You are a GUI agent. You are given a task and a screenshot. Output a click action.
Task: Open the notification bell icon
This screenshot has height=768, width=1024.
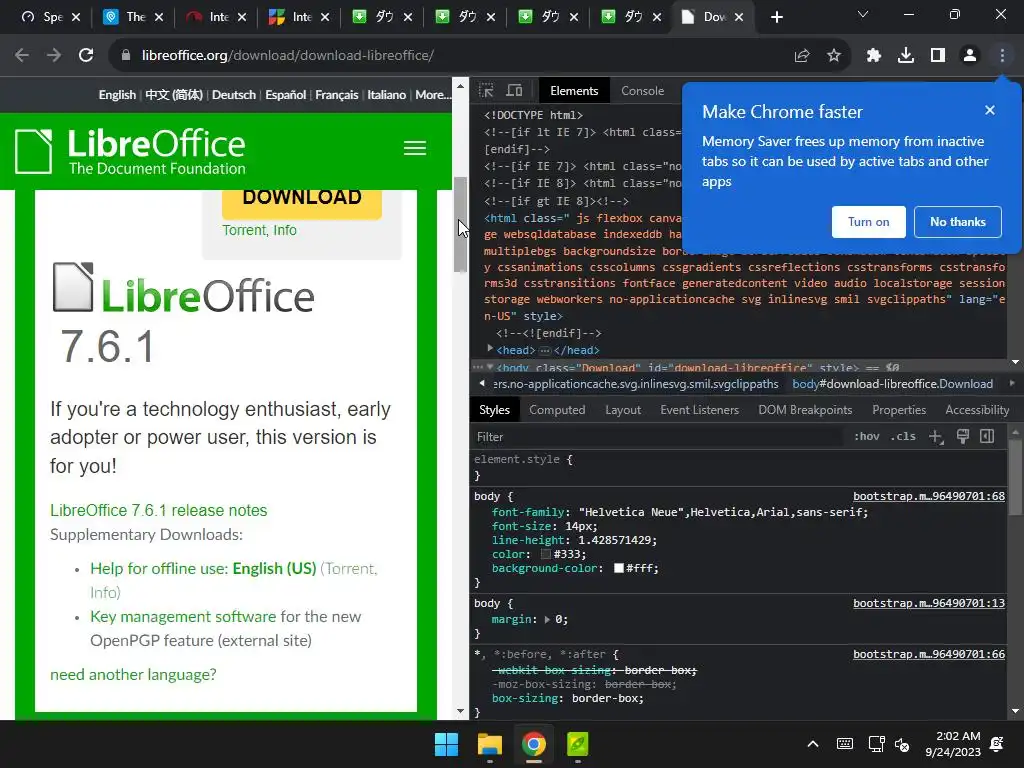point(997,744)
